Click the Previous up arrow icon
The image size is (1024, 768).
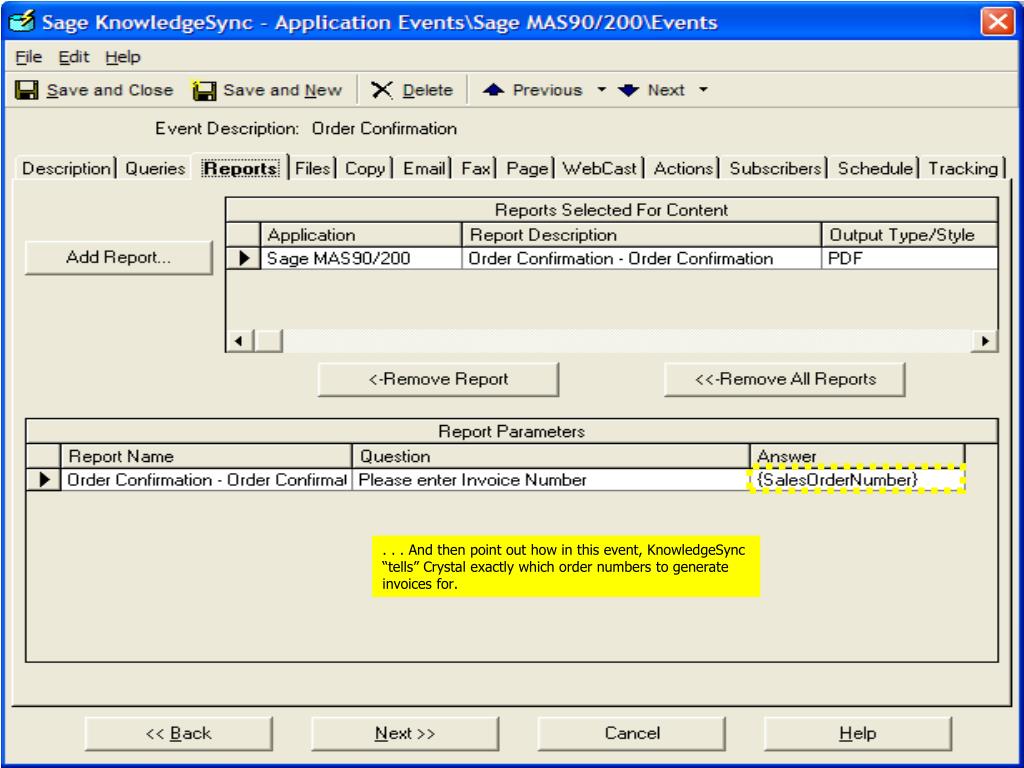(493, 90)
